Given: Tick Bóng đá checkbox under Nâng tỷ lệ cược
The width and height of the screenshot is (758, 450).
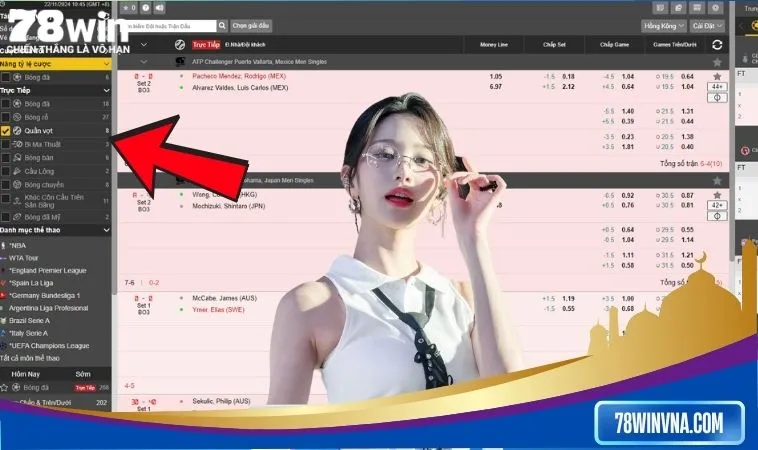Looking at the screenshot, I should [x=5, y=77].
